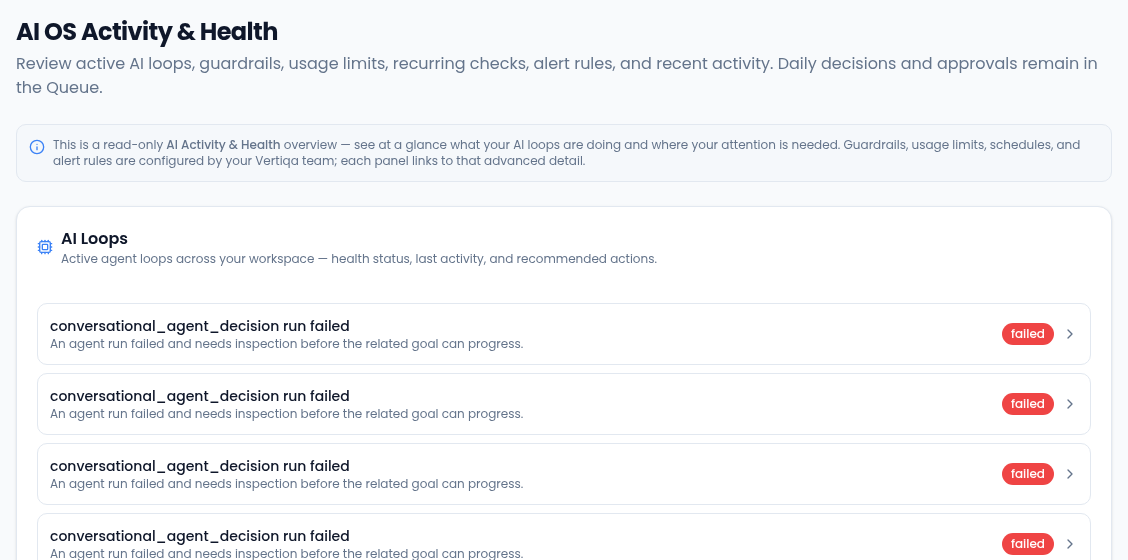
Task: Expand the fourth failed run row chevron
Action: tap(1070, 543)
